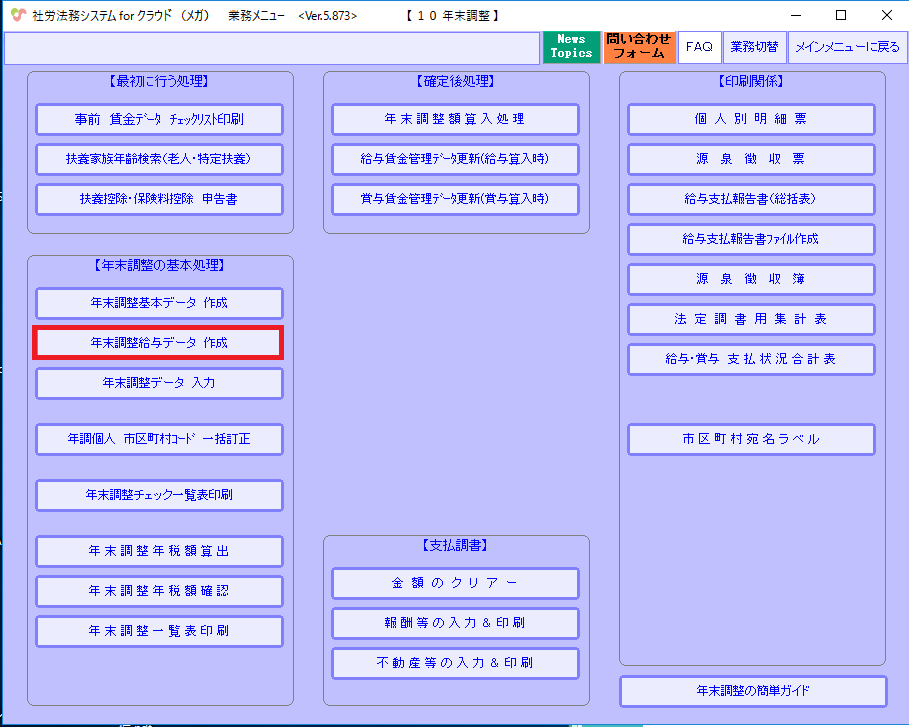This screenshot has width=909, height=727.
Task: Click 金額のクリアー button
Action: 455,583
